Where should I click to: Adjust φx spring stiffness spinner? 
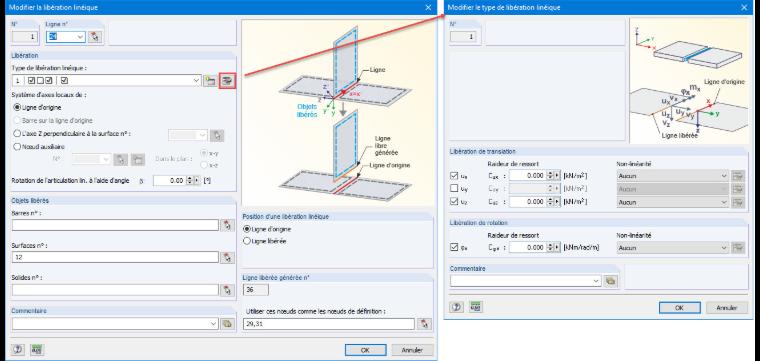pos(550,248)
